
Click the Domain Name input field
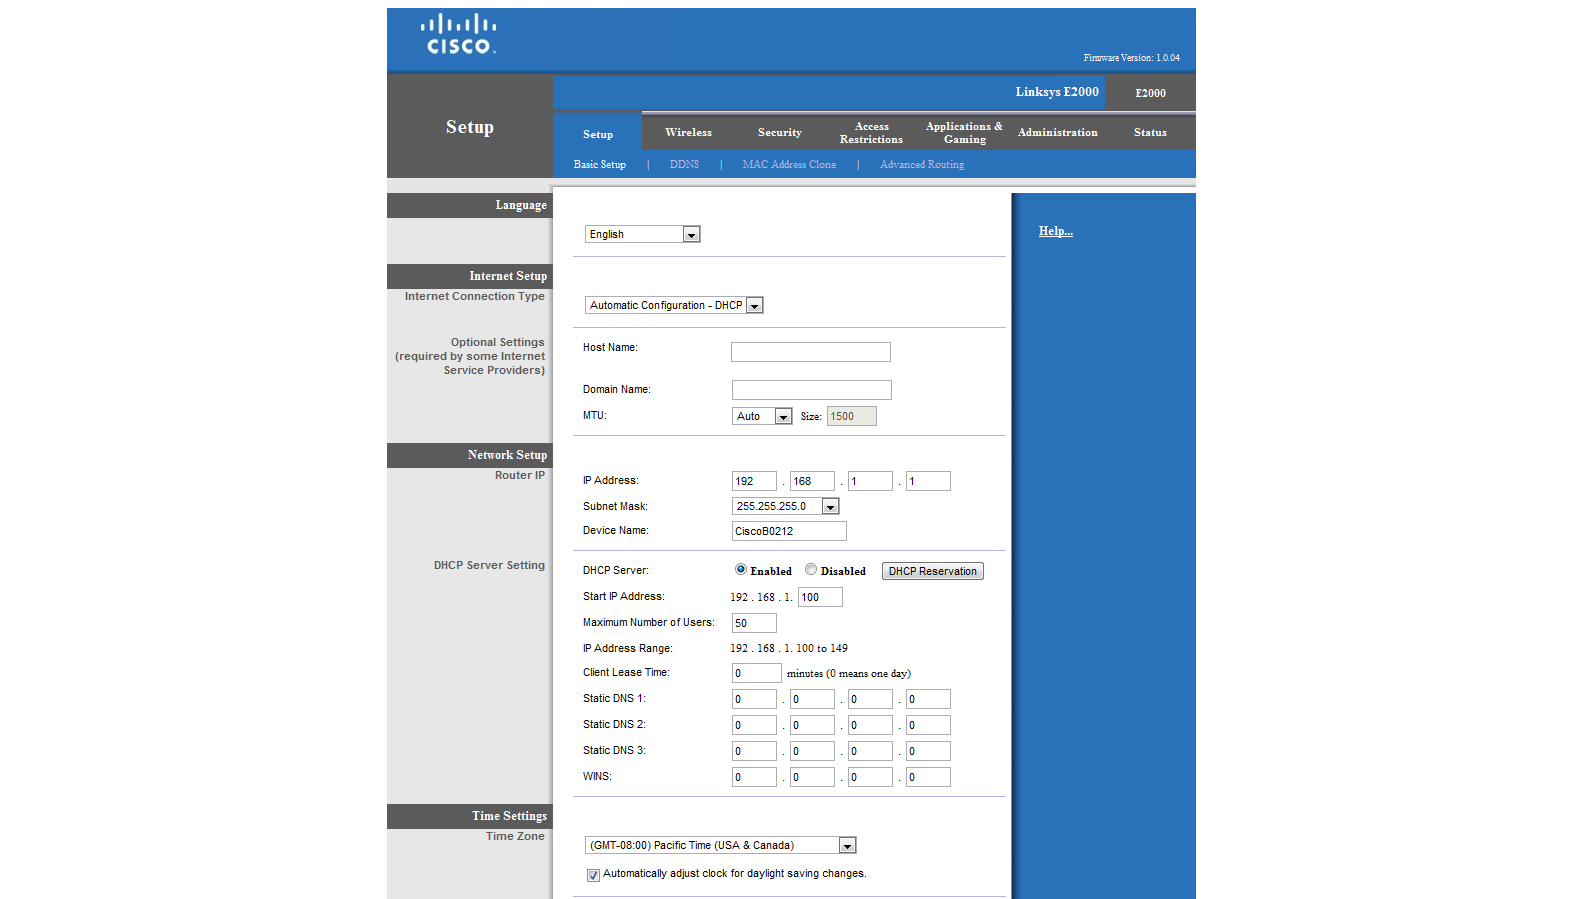coord(811,390)
